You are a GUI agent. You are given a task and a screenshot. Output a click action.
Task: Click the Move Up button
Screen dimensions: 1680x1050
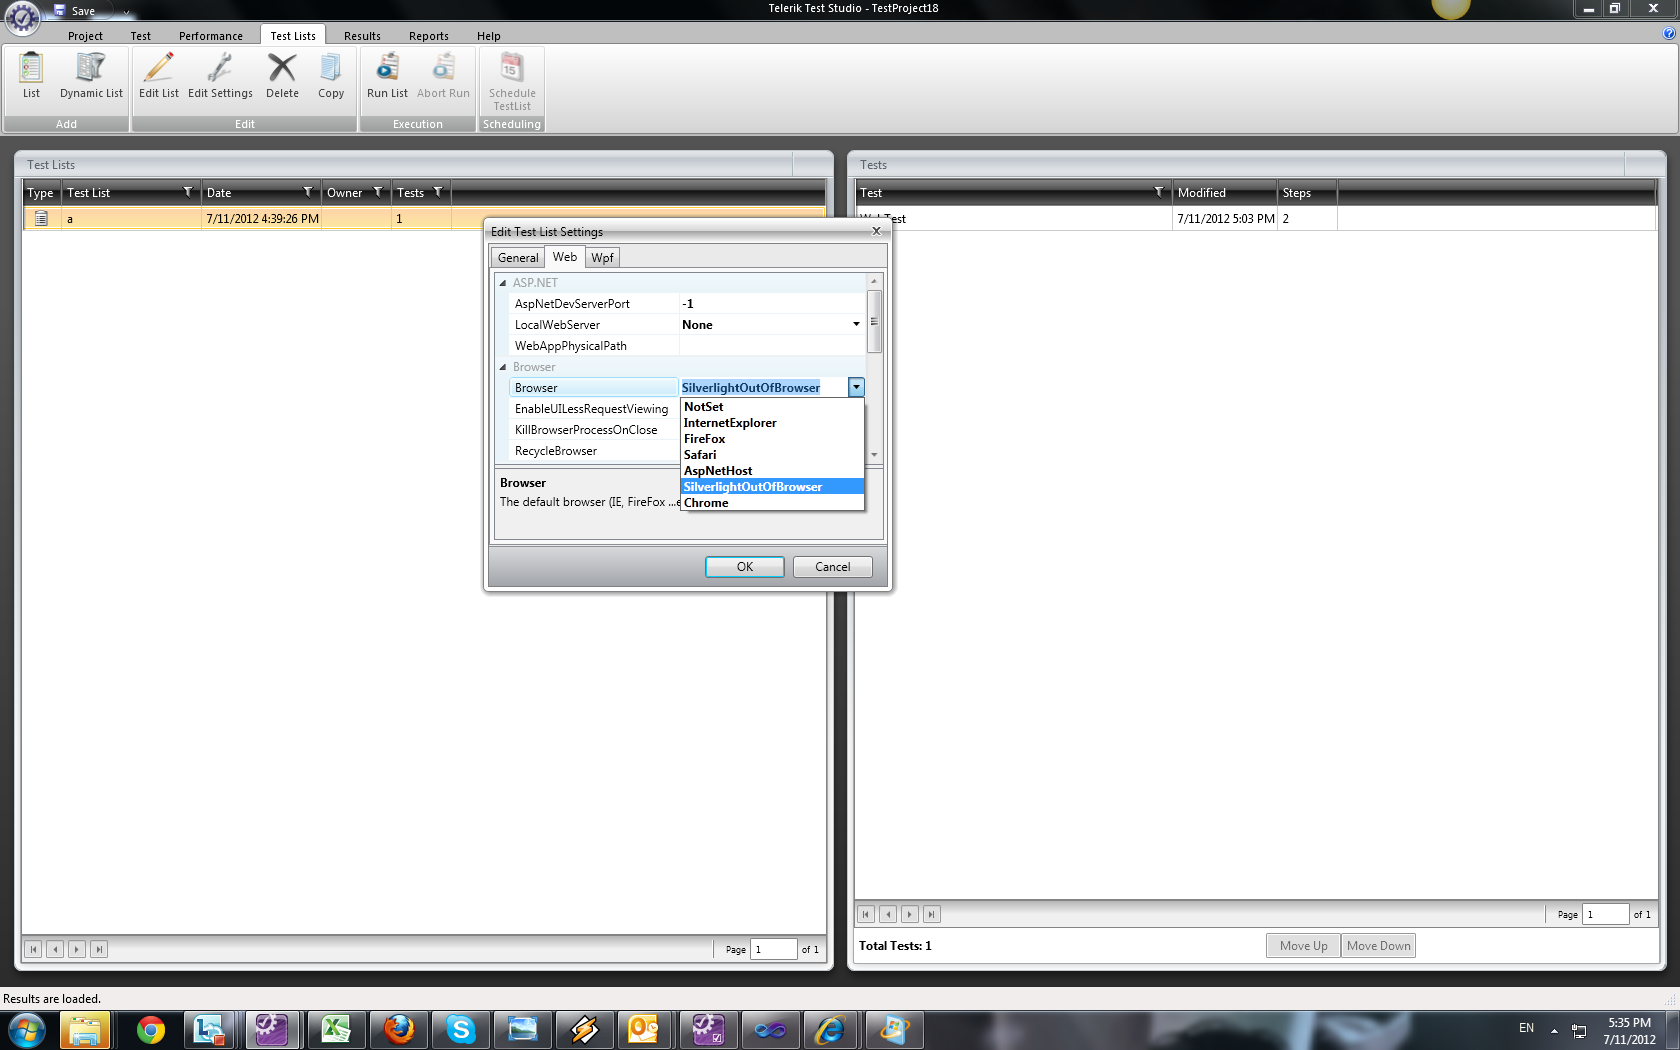pyautogui.click(x=1303, y=946)
